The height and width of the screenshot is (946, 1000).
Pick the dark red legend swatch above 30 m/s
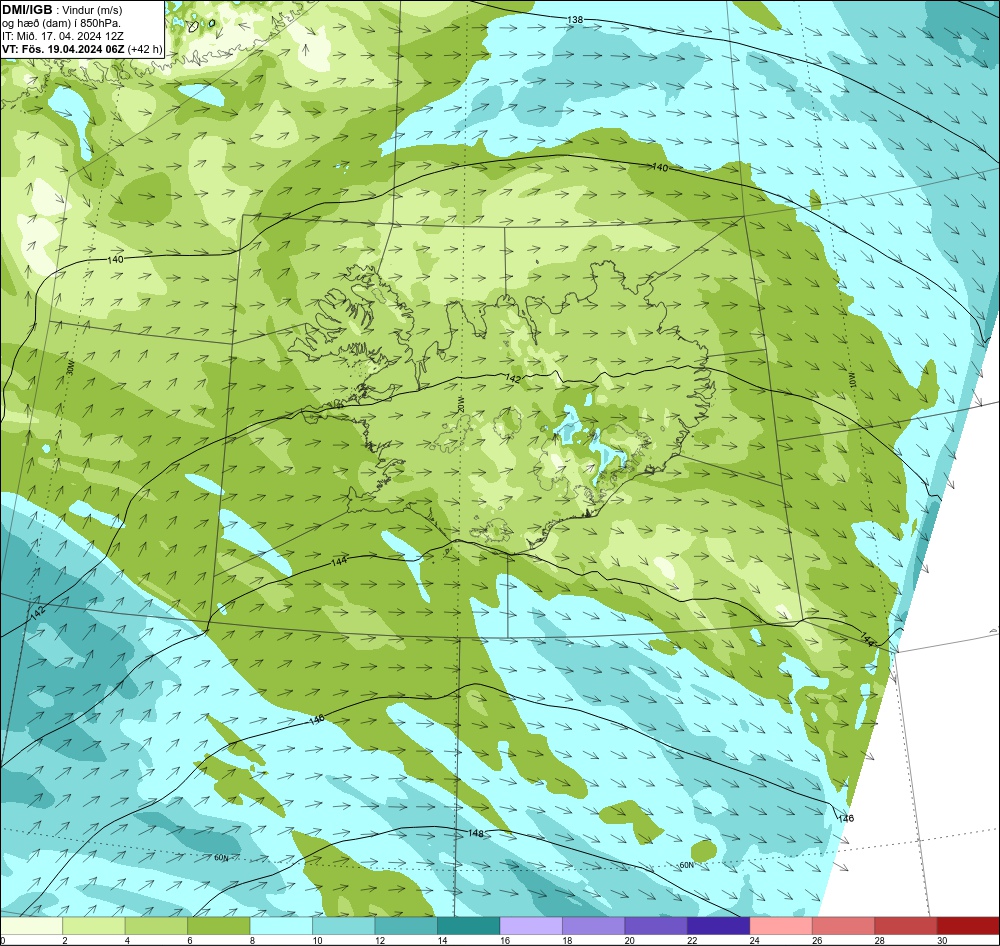tap(968, 926)
